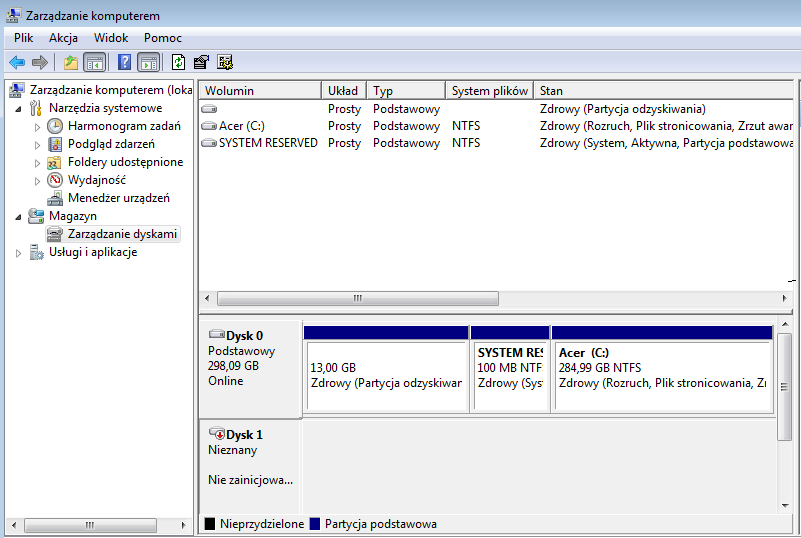Expand the Foldery udostępnione node
Viewport: 801px width, 538px height.
click(37, 163)
